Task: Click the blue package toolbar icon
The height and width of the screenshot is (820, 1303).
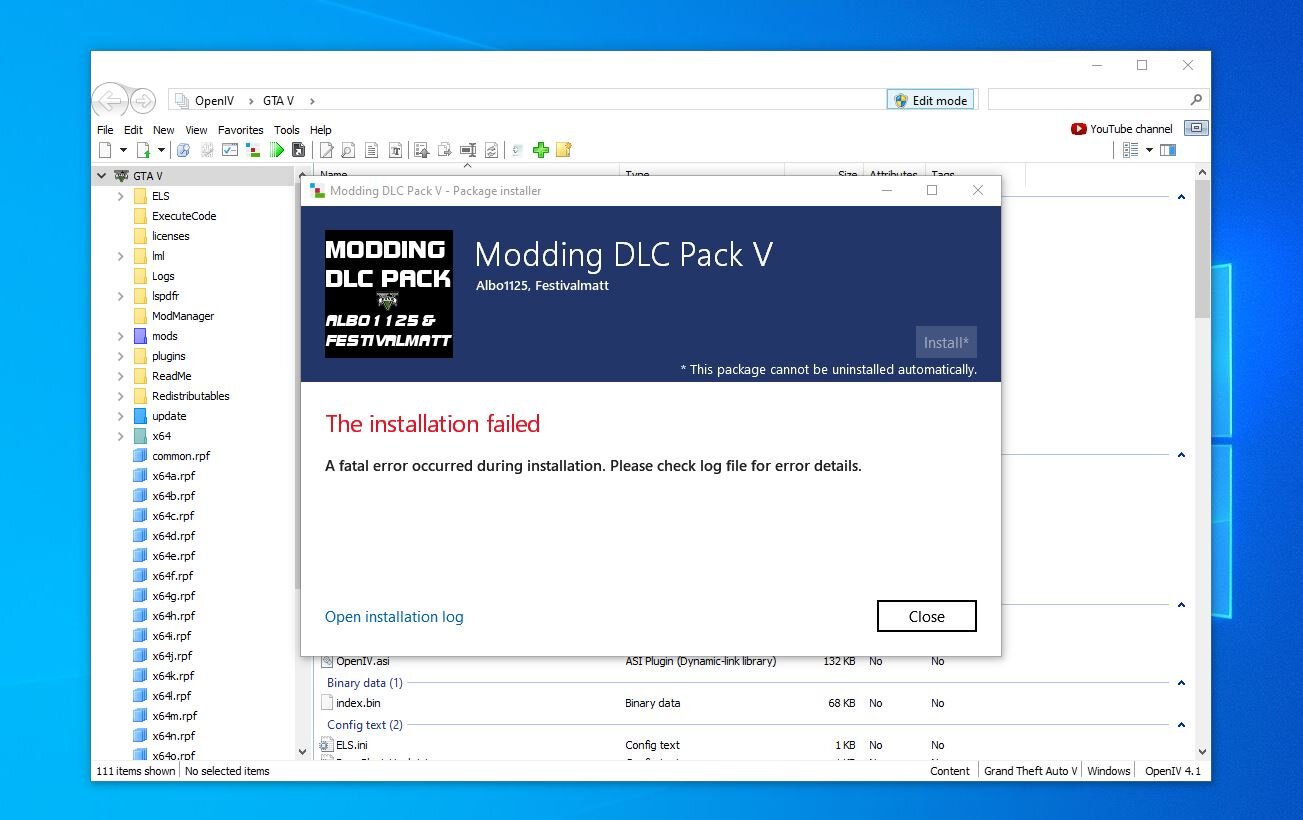Action: point(183,150)
